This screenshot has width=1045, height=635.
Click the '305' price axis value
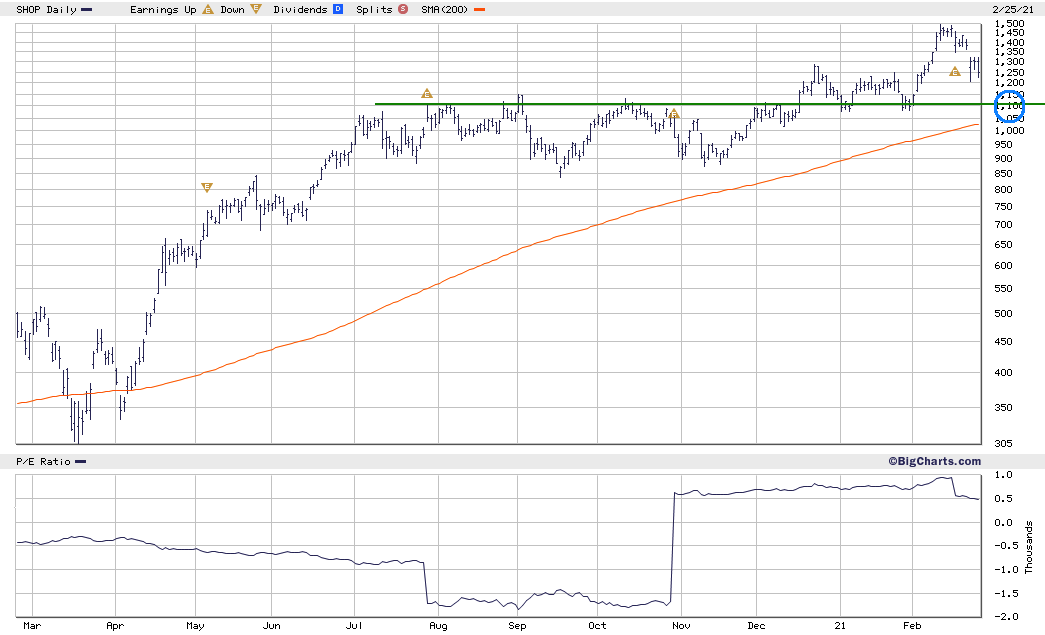coord(1003,443)
